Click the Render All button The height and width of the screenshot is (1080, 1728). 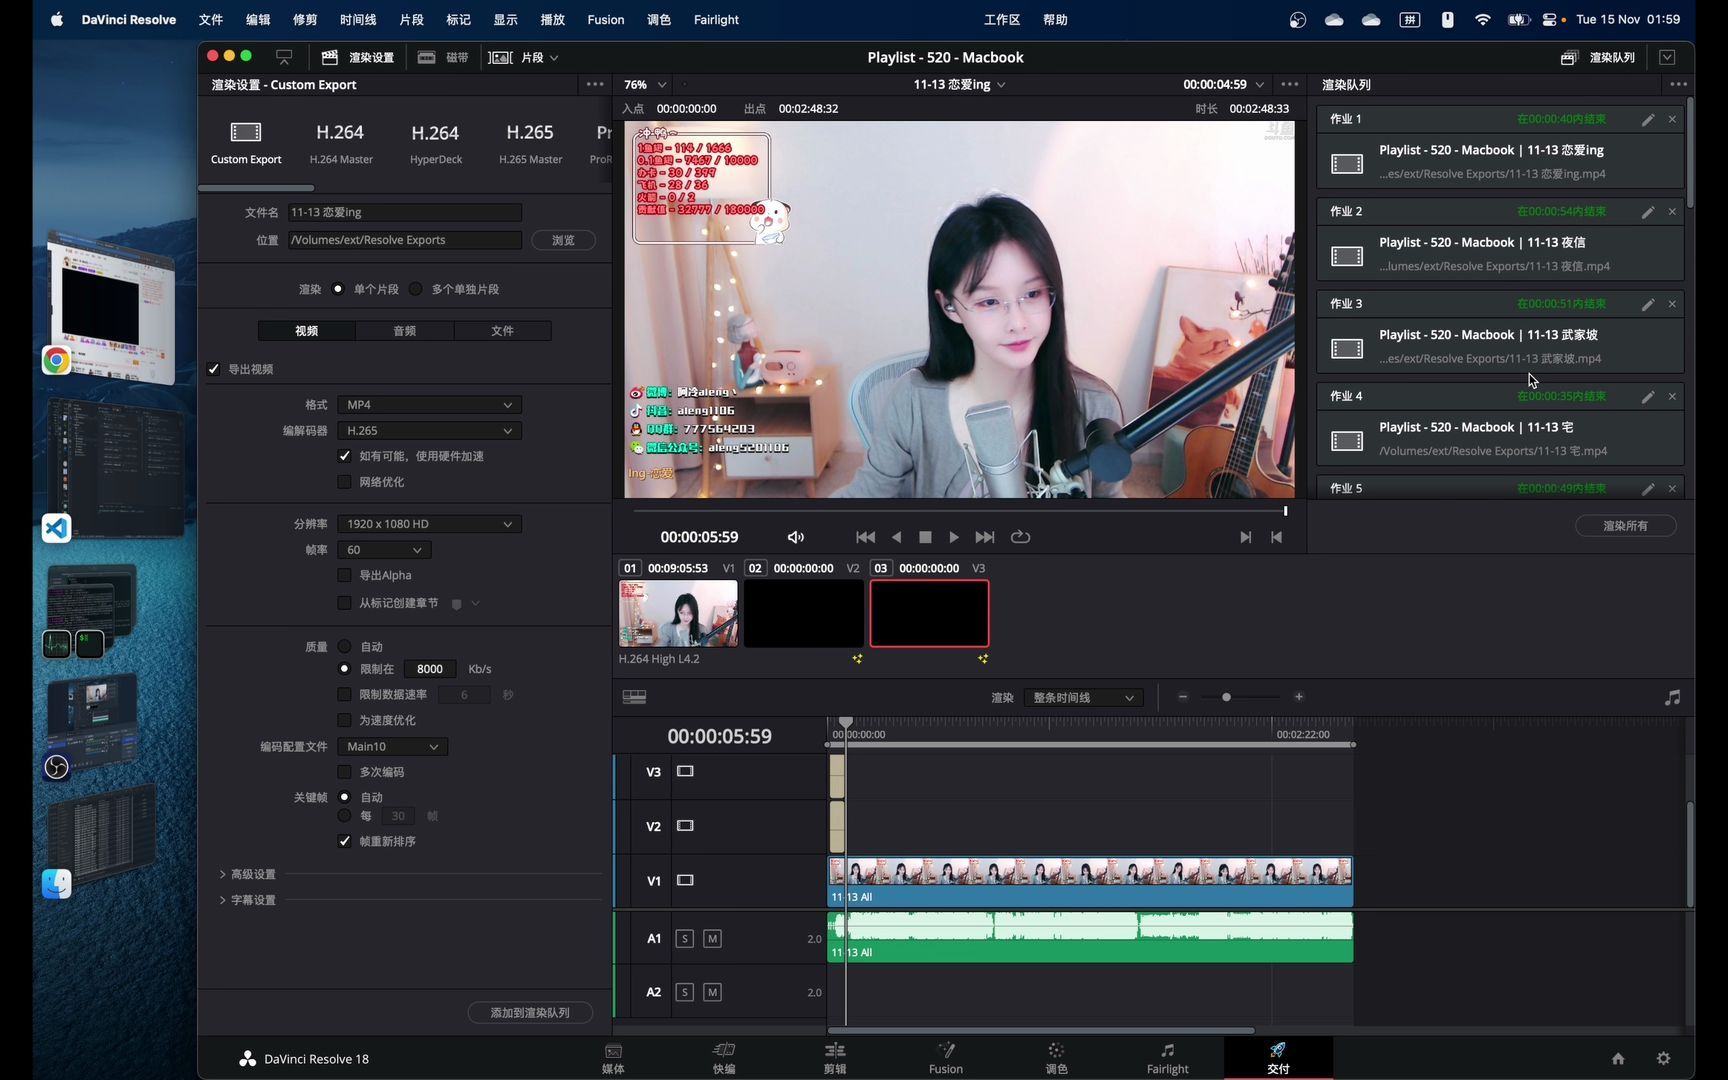click(1625, 526)
